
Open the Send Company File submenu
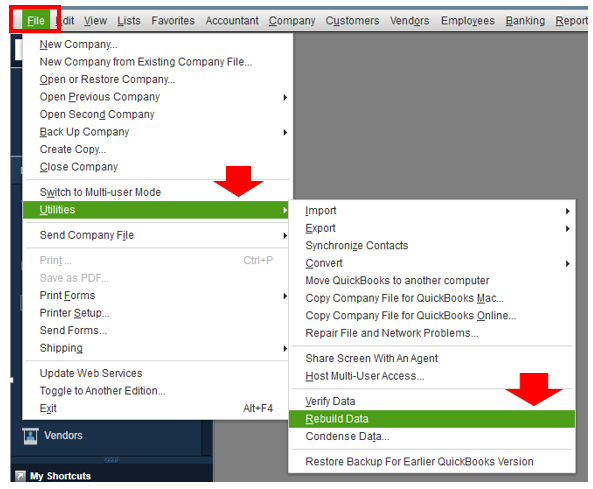pyautogui.click(x=157, y=235)
